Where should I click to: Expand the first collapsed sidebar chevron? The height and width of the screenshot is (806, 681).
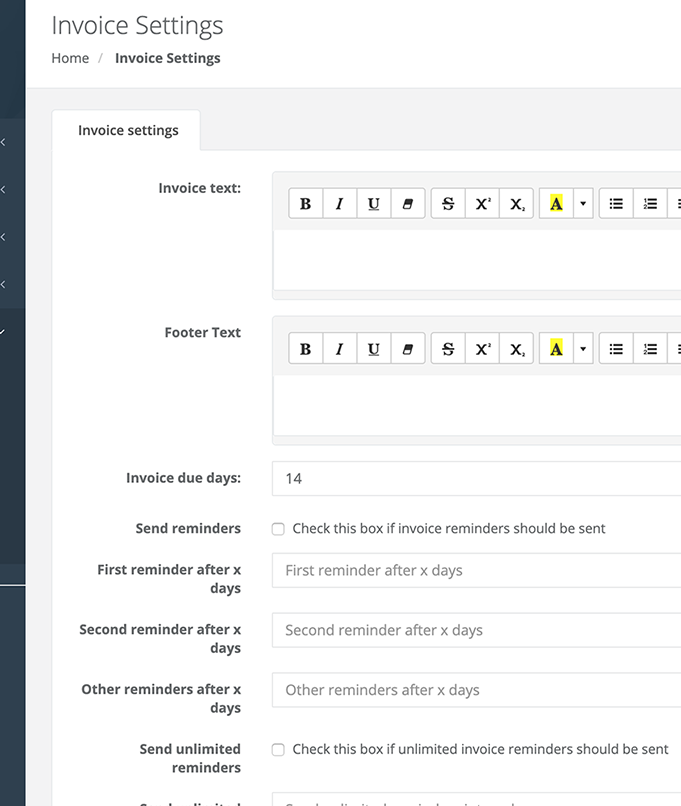(4, 142)
